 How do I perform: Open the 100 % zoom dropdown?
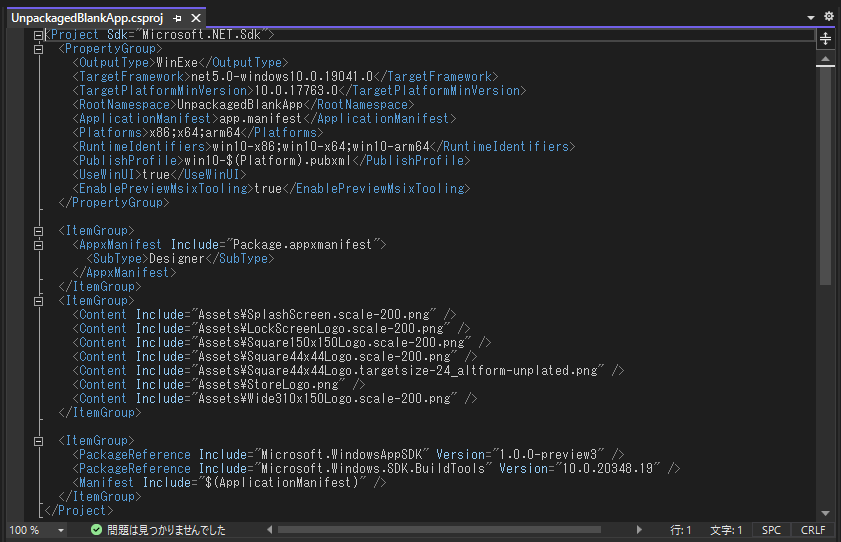[61, 530]
